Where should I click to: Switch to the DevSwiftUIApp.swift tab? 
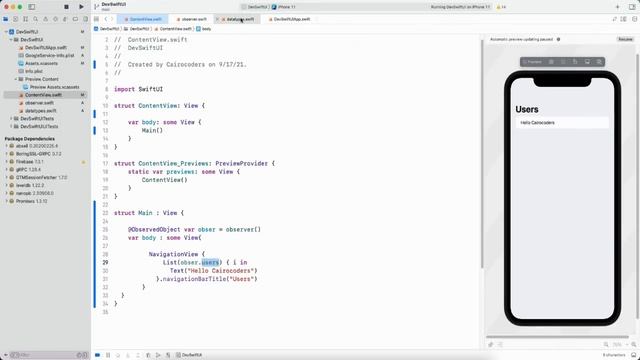click(289, 19)
